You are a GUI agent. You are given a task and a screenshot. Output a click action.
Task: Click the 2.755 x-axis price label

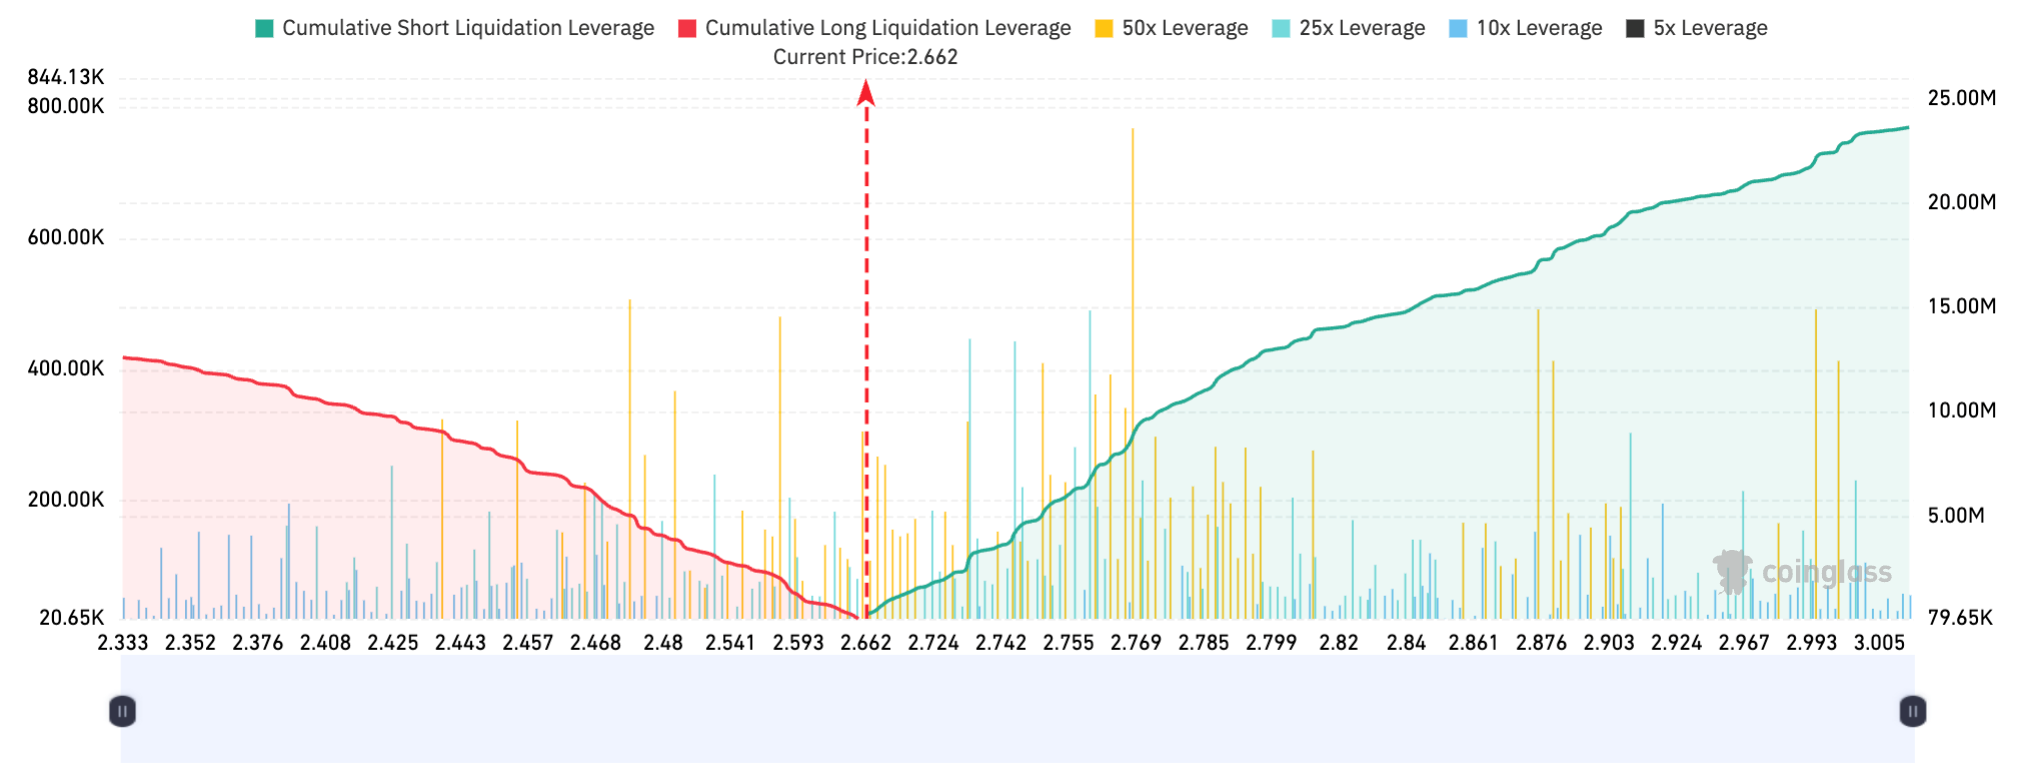point(1069,642)
